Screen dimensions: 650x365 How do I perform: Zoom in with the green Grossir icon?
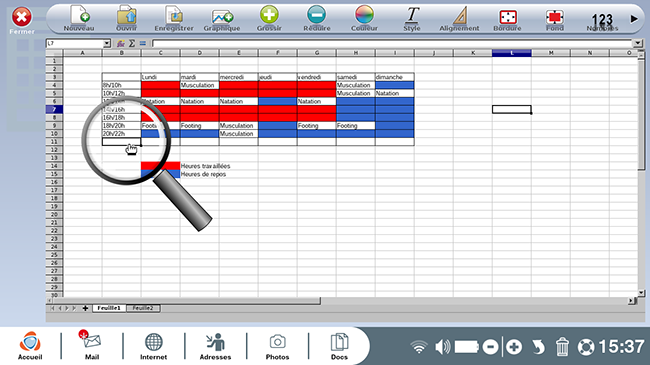tap(269, 18)
